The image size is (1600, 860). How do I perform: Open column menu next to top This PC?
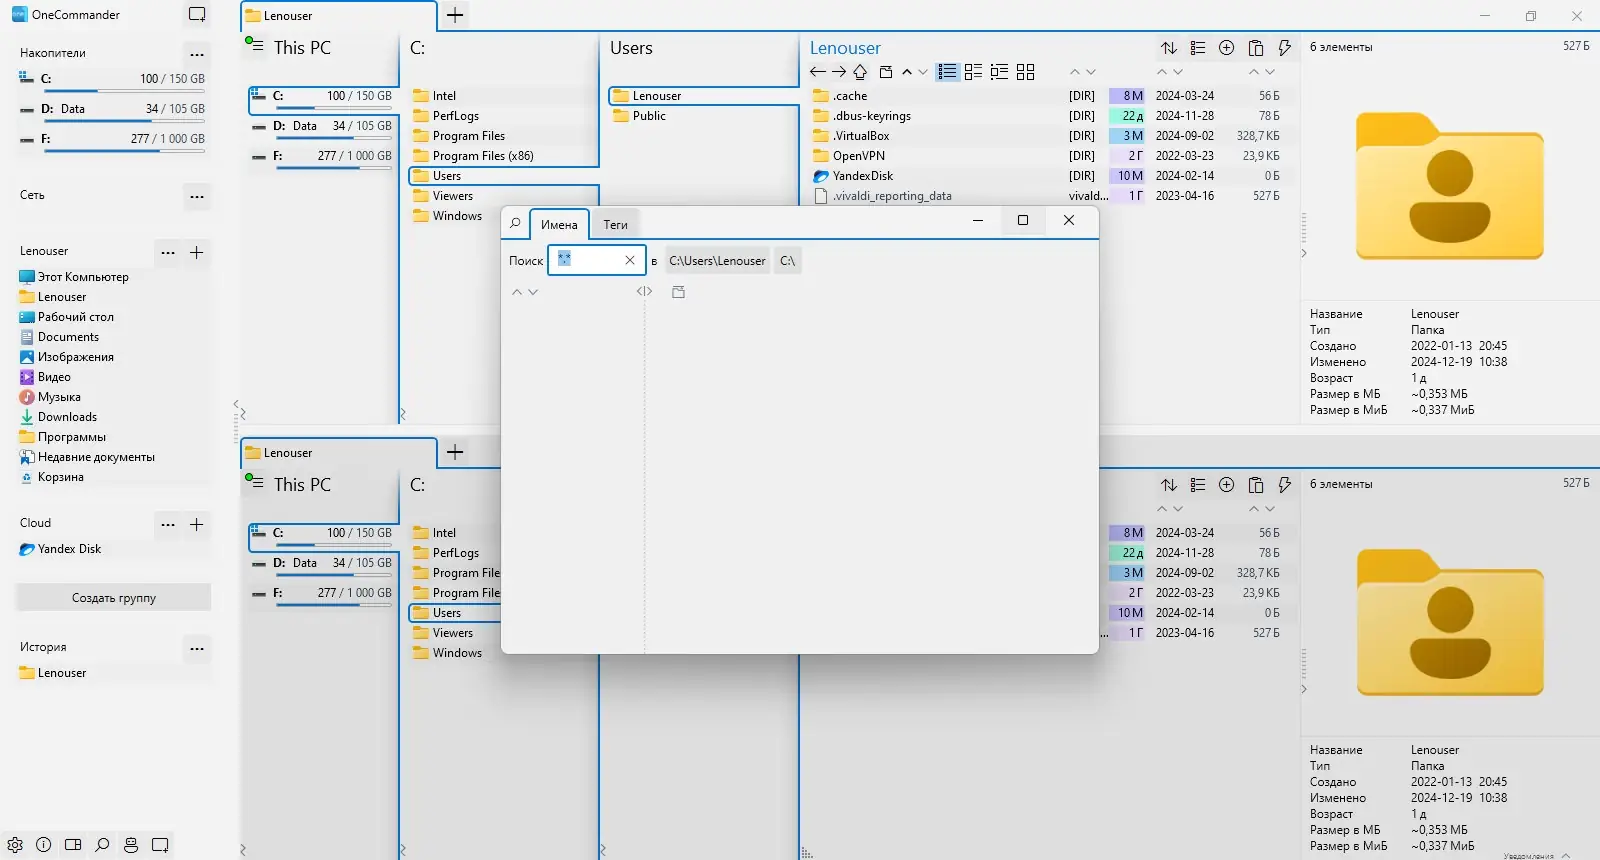click(x=254, y=45)
